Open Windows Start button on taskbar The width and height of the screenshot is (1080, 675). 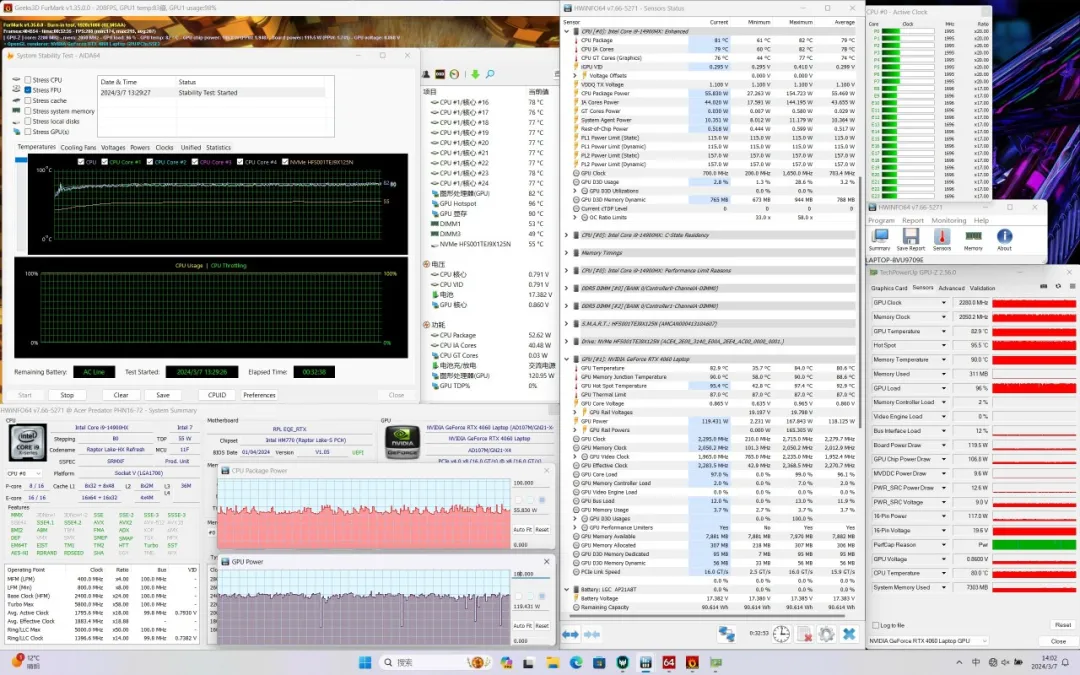pos(365,662)
